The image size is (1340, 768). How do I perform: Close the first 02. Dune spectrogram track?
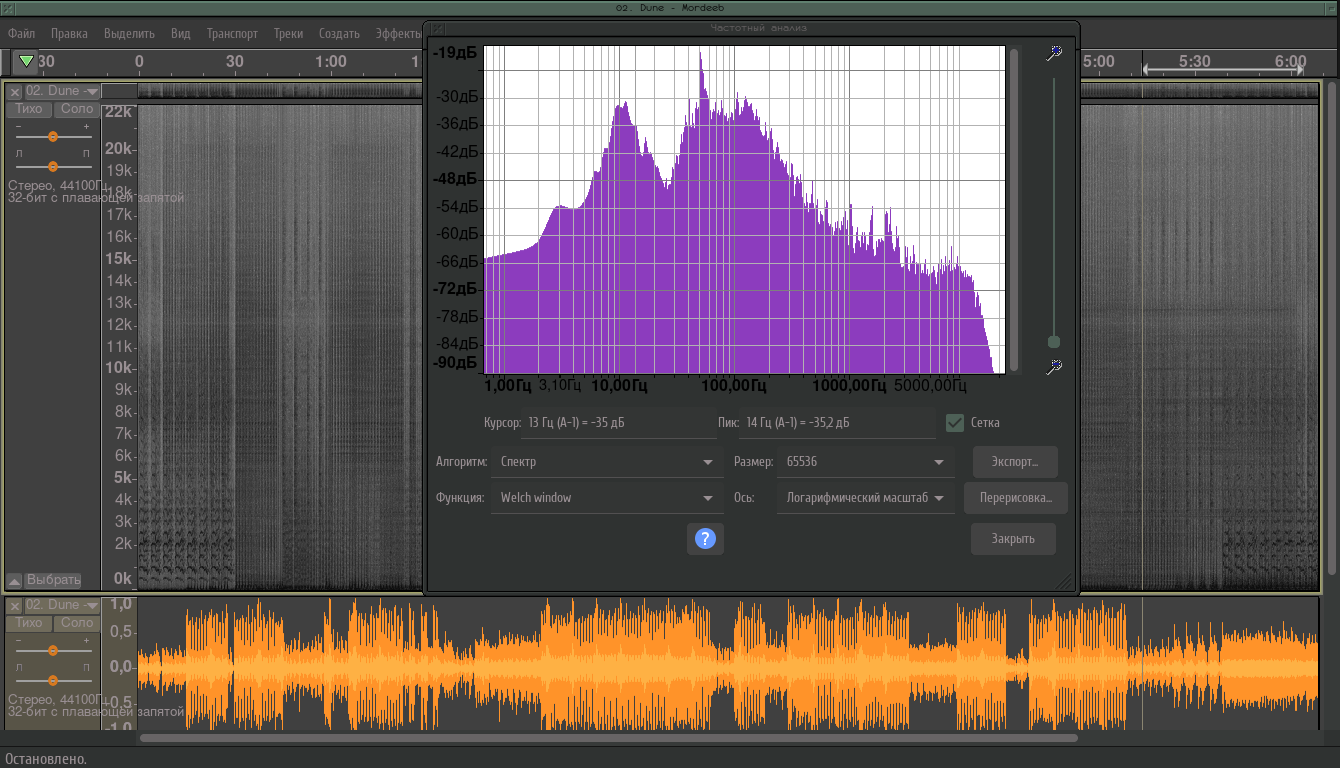click(x=15, y=91)
